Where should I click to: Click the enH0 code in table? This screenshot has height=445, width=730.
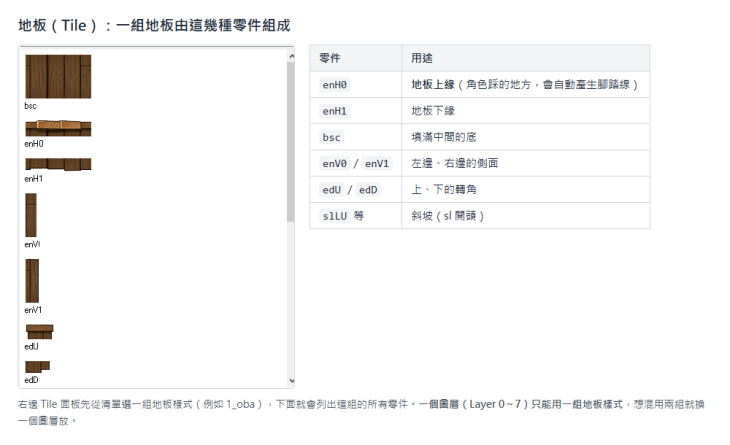(335, 85)
